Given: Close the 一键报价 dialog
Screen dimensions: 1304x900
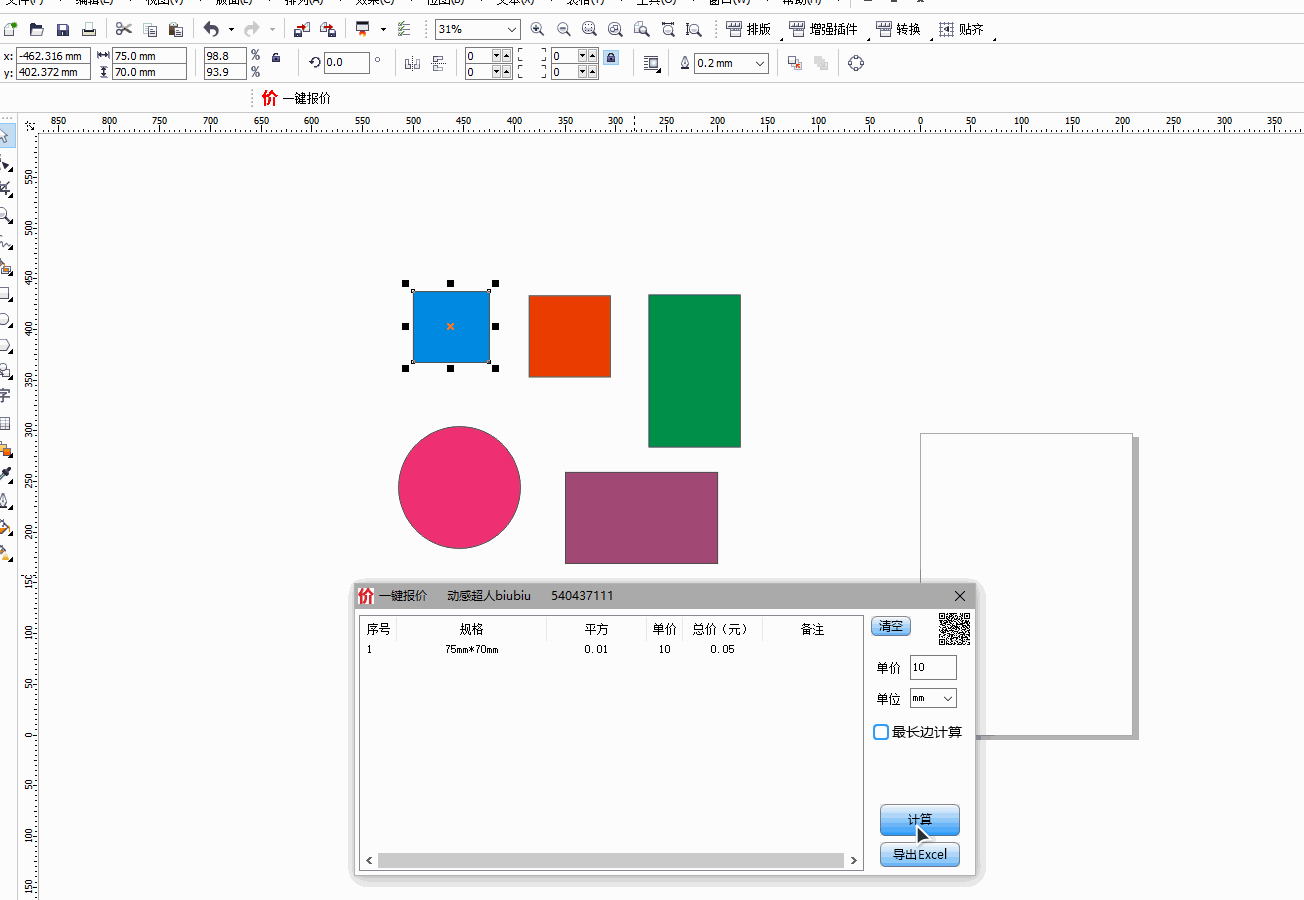Looking at the screenshot, I should (x=960, y=596).
